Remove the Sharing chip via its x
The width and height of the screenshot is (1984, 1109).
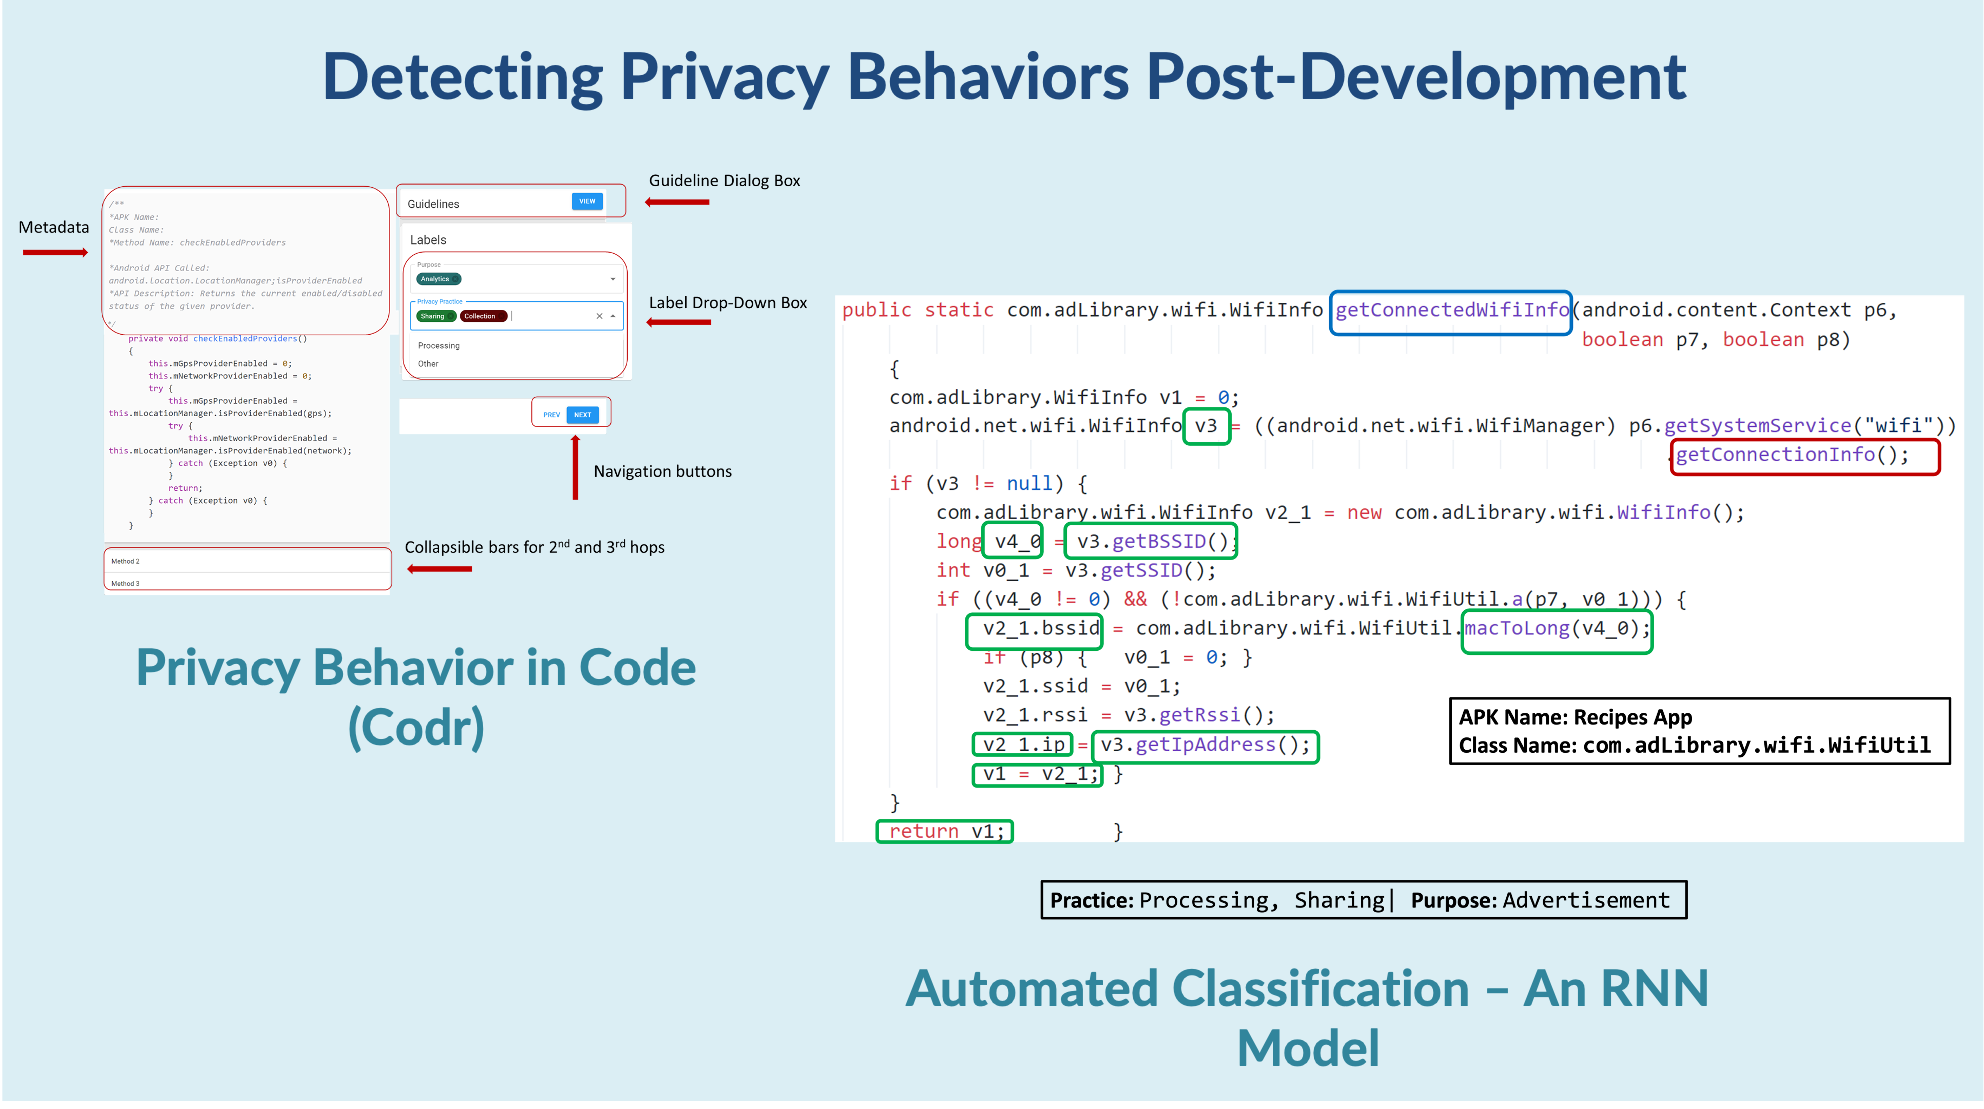tap(452, 316)
